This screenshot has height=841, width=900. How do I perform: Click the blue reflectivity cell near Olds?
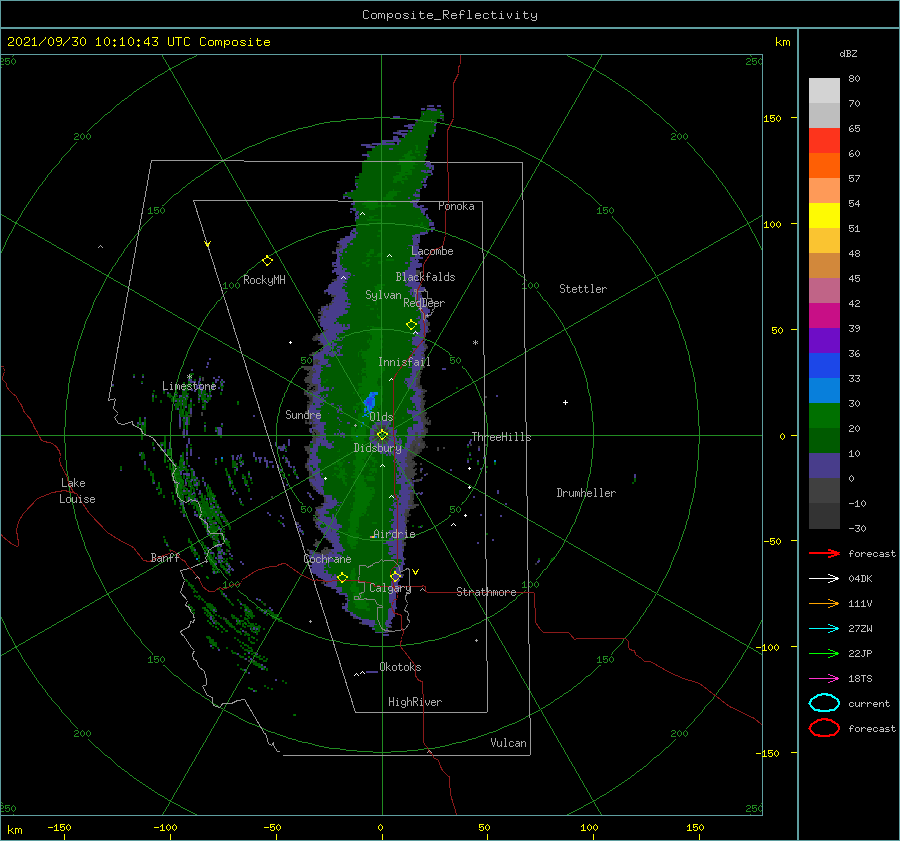[x=370, y=402]
